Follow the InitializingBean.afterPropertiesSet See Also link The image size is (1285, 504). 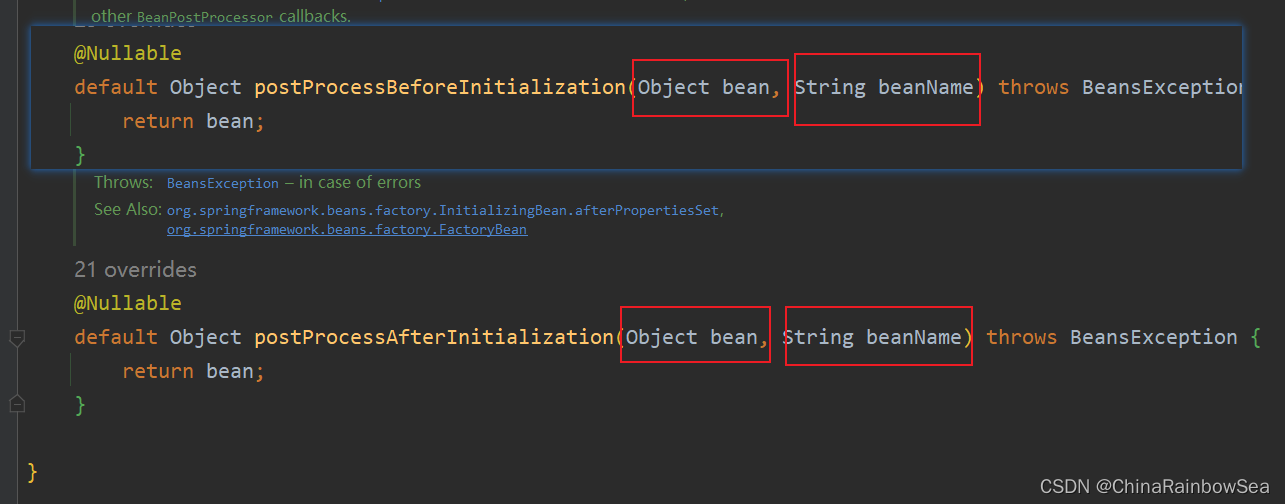pyautogui.click(x=443, y=211)
